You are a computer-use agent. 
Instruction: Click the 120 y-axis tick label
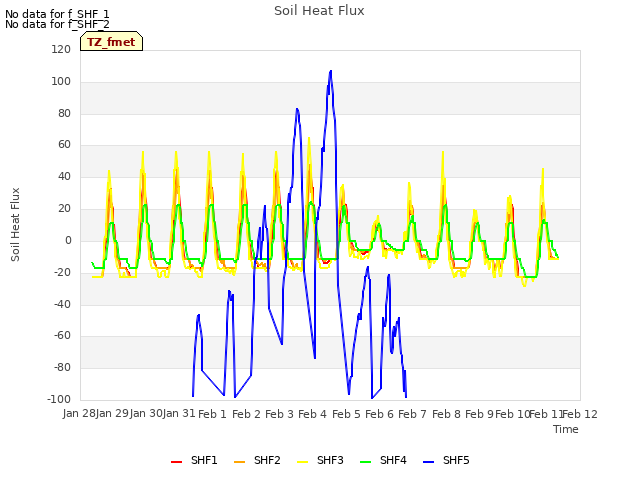(x=61, y=49)
